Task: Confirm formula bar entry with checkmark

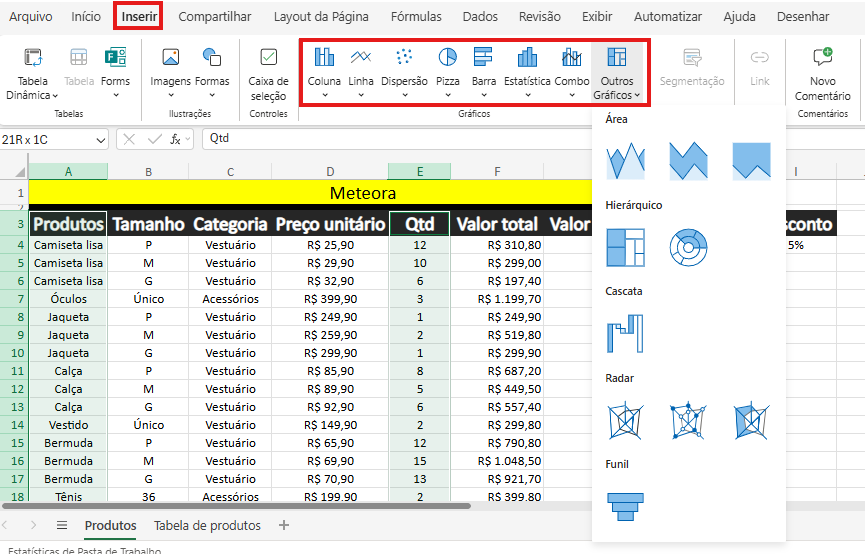Action: [155, 140]
